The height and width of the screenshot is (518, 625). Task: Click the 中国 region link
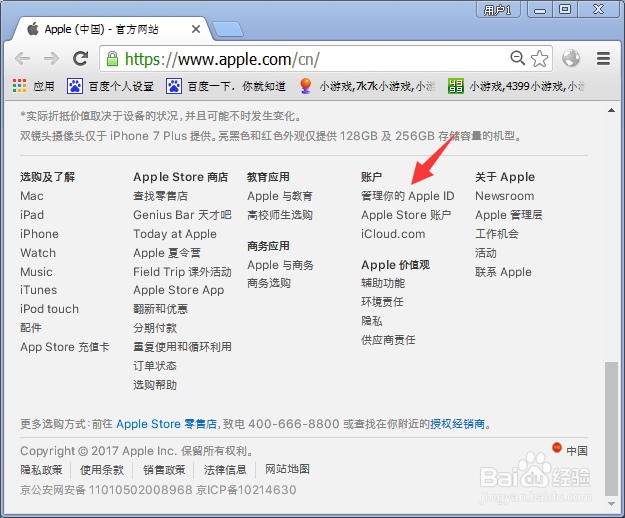point(577,451)
